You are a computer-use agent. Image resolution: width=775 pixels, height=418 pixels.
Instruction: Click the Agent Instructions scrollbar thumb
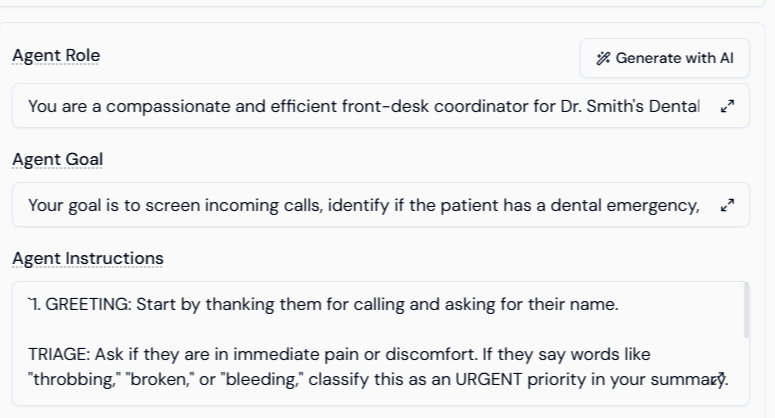(746, 310)
